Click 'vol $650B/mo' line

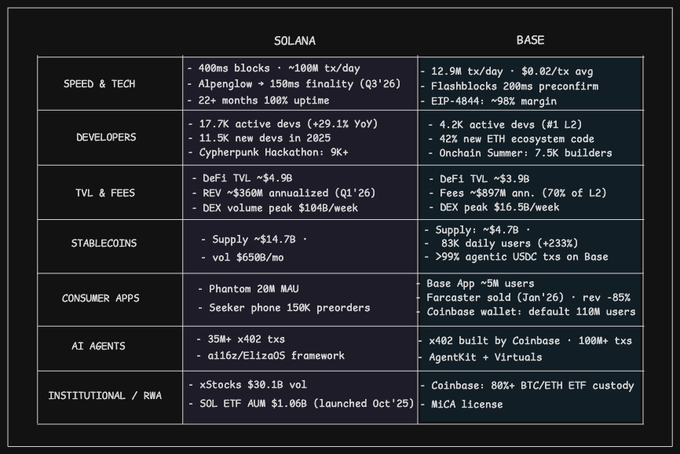coord(242,258)
